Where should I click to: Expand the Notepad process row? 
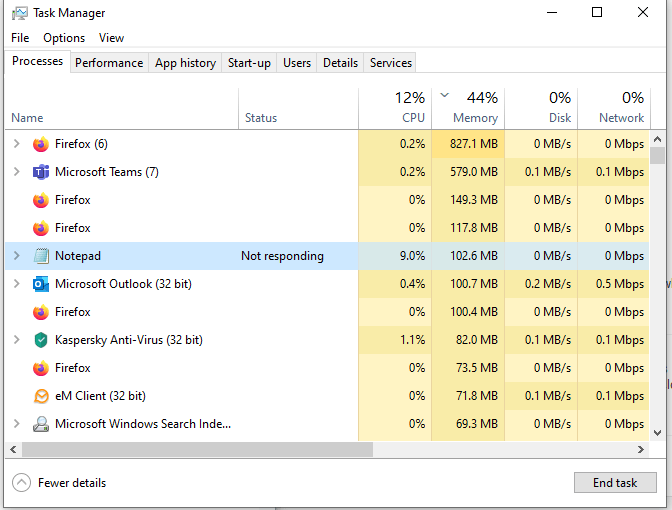[17, 256]
